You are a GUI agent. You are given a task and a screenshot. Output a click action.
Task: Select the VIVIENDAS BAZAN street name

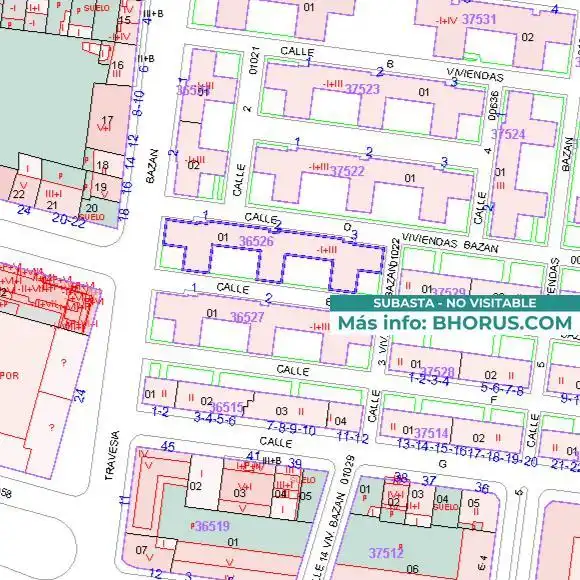tap(450, 243)
